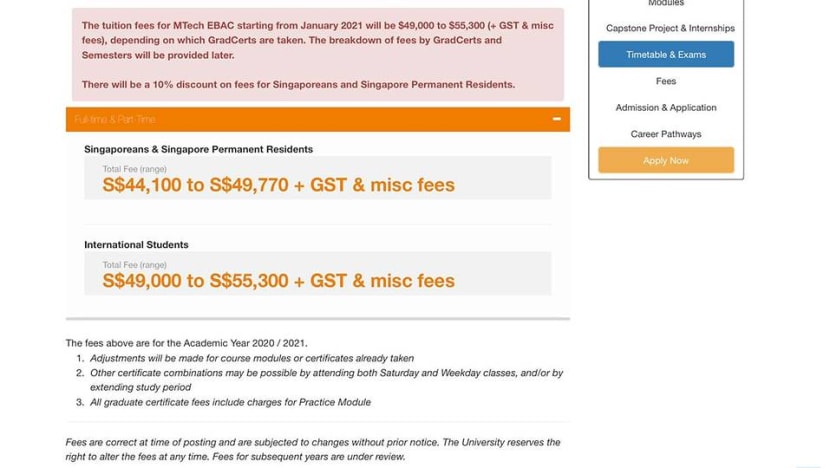Screen dimensions: 830x468
Task: Click the first Total Fee (range) label
Action: 134,169
